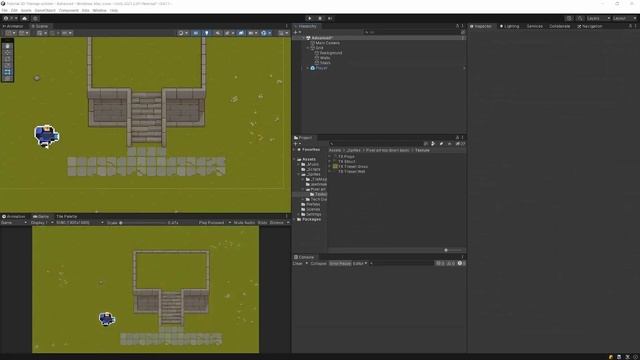Select the Prefabs folder in Project

pyautogui.click(x=313, y=204)
